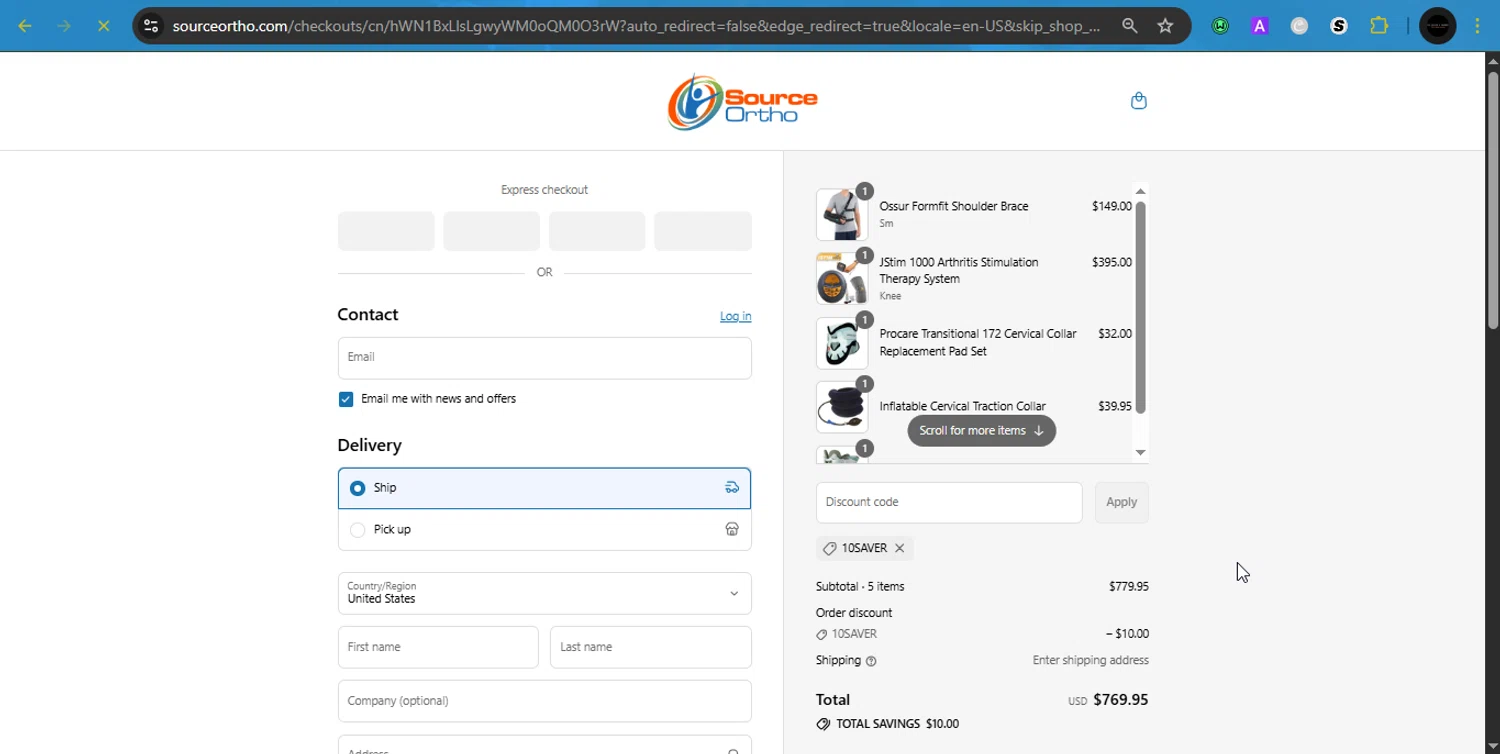Click the TOTAL SAVINGS $10.00 text
Screen dimensions: 1500x754
pyautogui.click(x=896, y=724)
